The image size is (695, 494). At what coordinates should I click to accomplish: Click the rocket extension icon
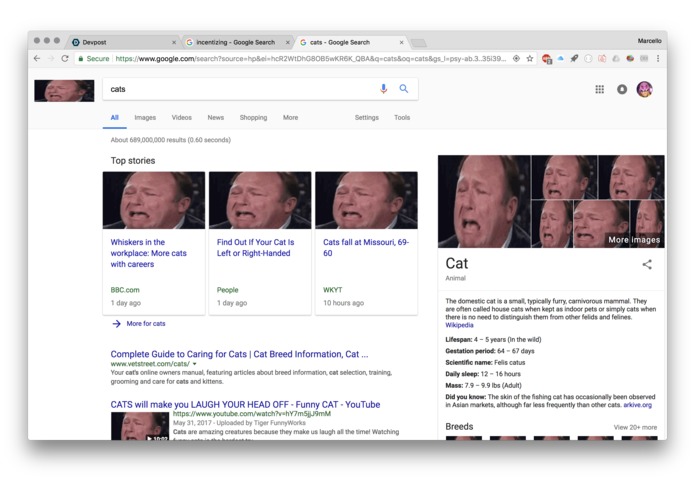(574, 58)
